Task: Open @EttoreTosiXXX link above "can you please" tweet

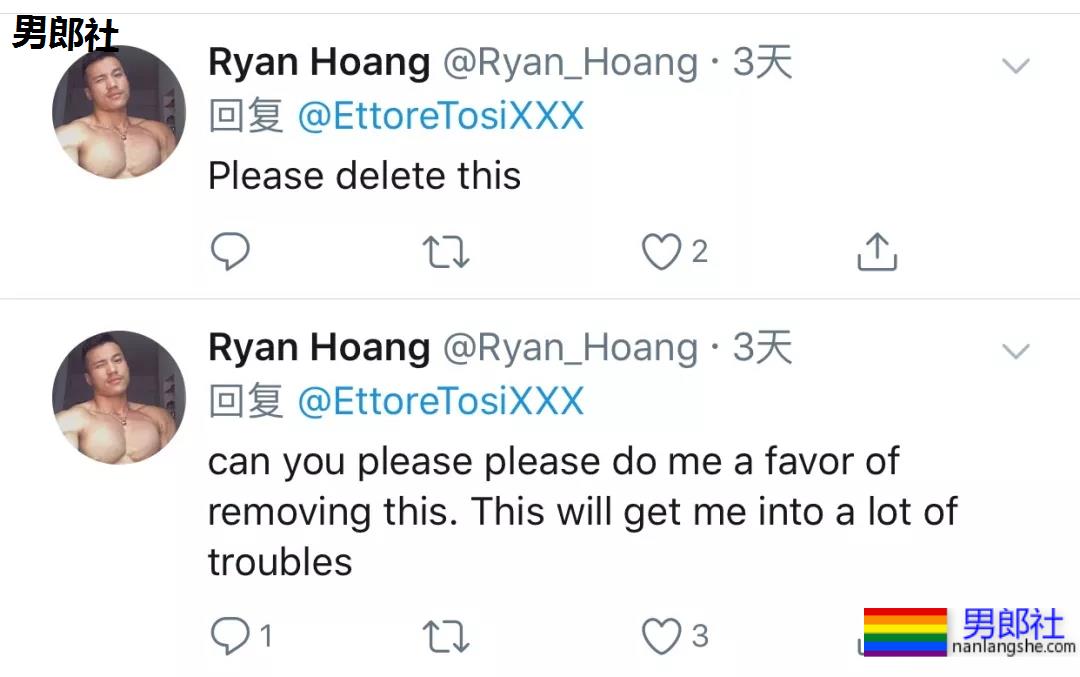Action: pyautogui.click(x=440, y=402)
